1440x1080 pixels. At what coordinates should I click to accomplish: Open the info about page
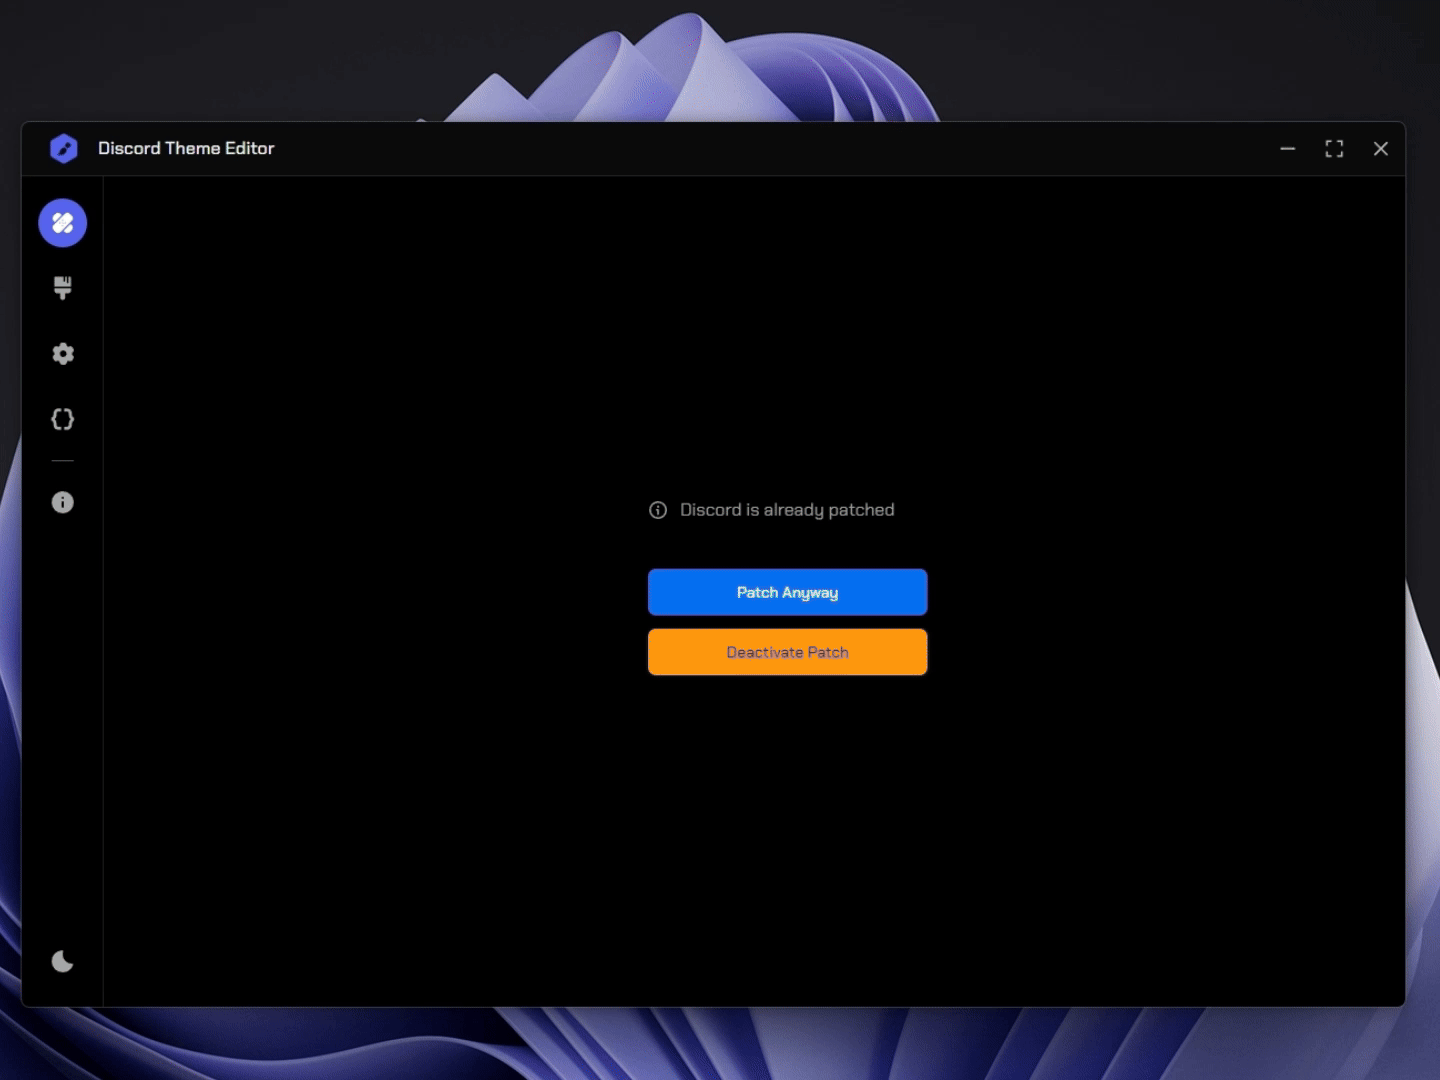point(63,502)
